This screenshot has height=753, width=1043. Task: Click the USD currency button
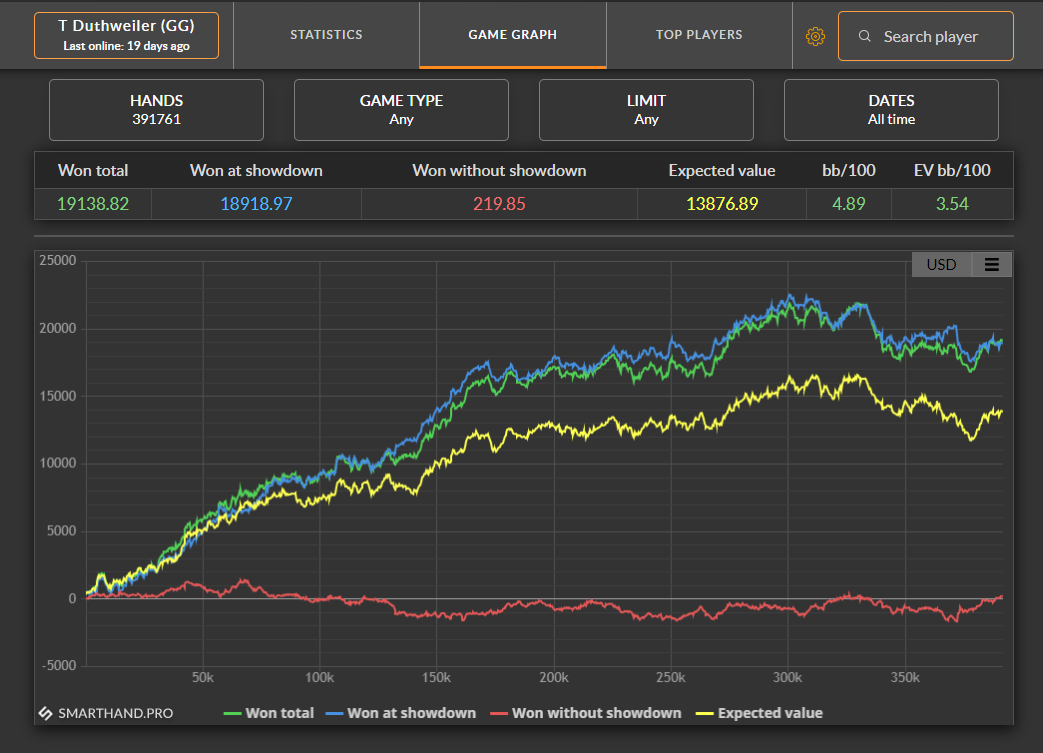941,265
